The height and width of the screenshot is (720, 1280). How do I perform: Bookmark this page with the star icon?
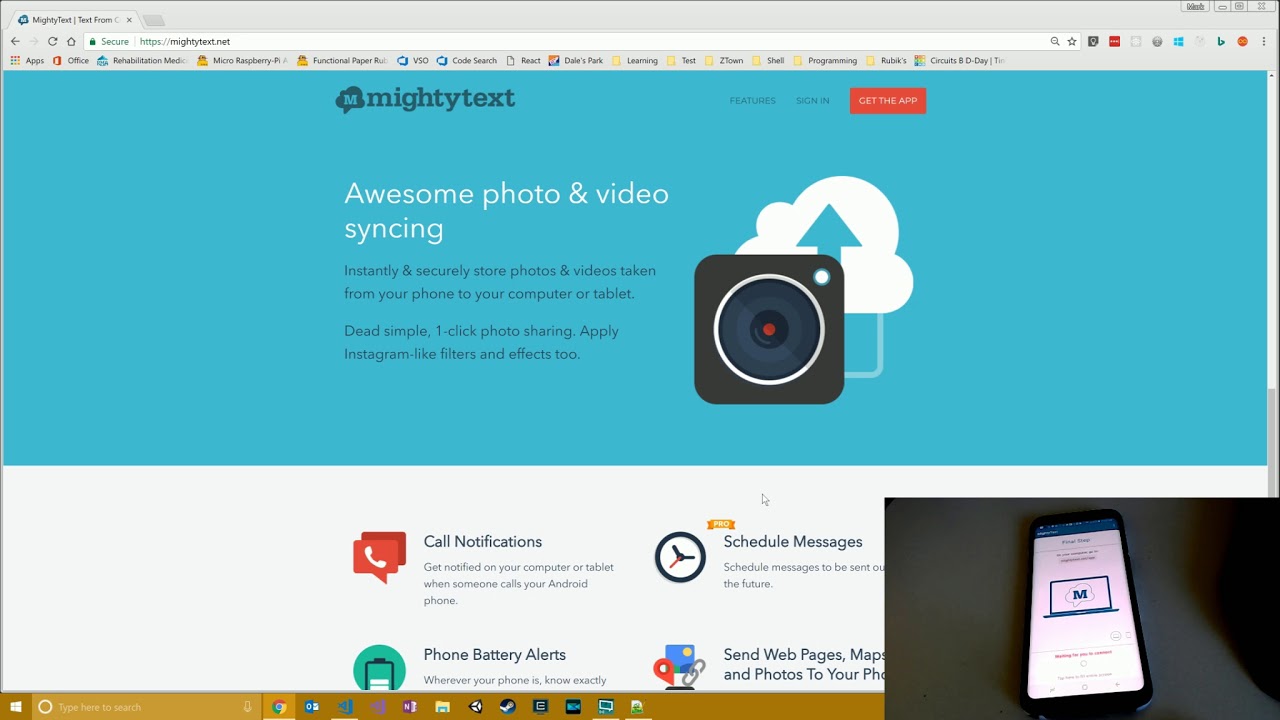(1072, 41)
